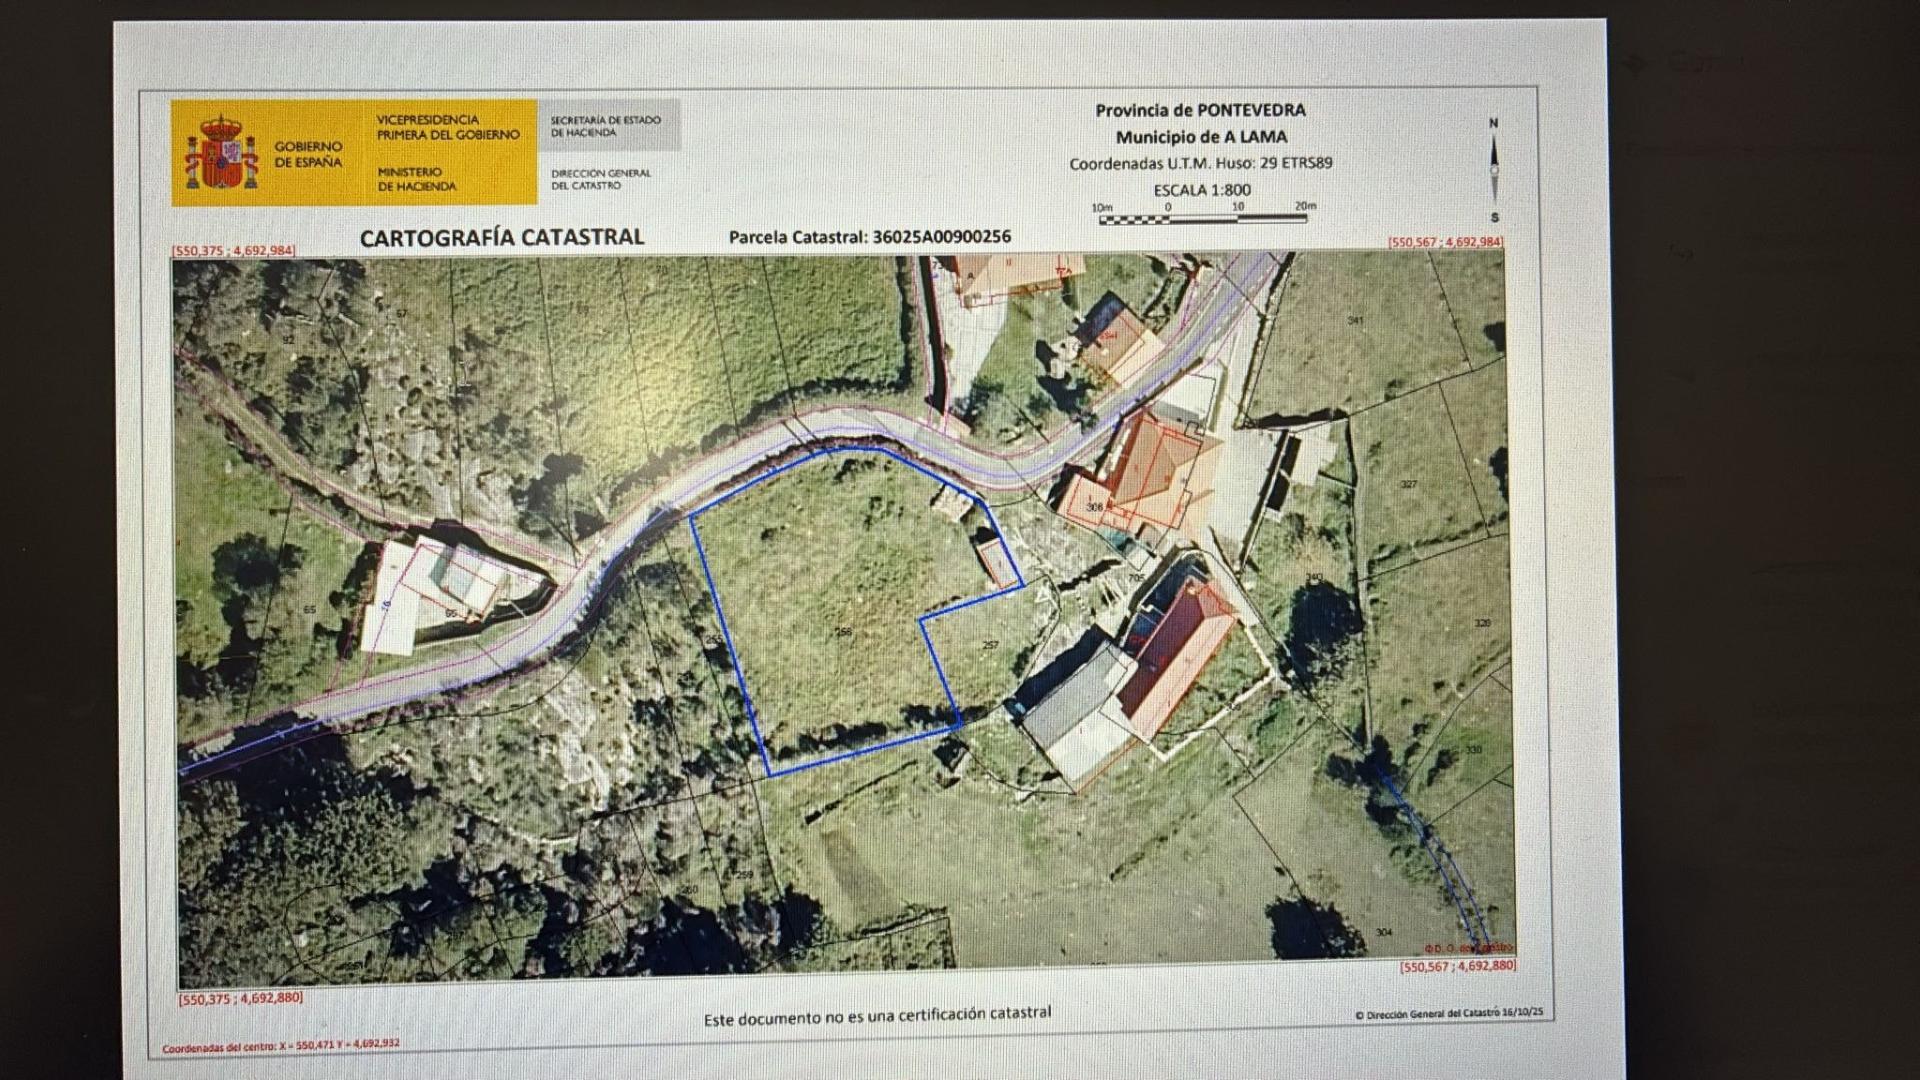
Task: Click the Spanish coat of arms emblem
Action: pyautogui.click(x=221, y=154)
